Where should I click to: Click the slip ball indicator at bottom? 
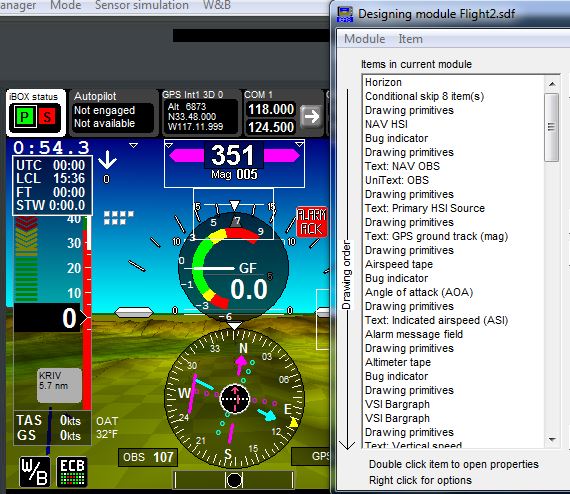[234, 480]
